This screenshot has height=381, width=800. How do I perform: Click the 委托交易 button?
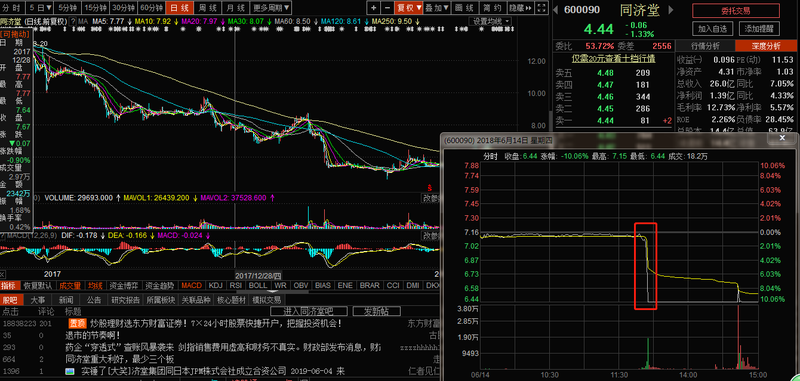pyautogui.click(x=736, y=11)
